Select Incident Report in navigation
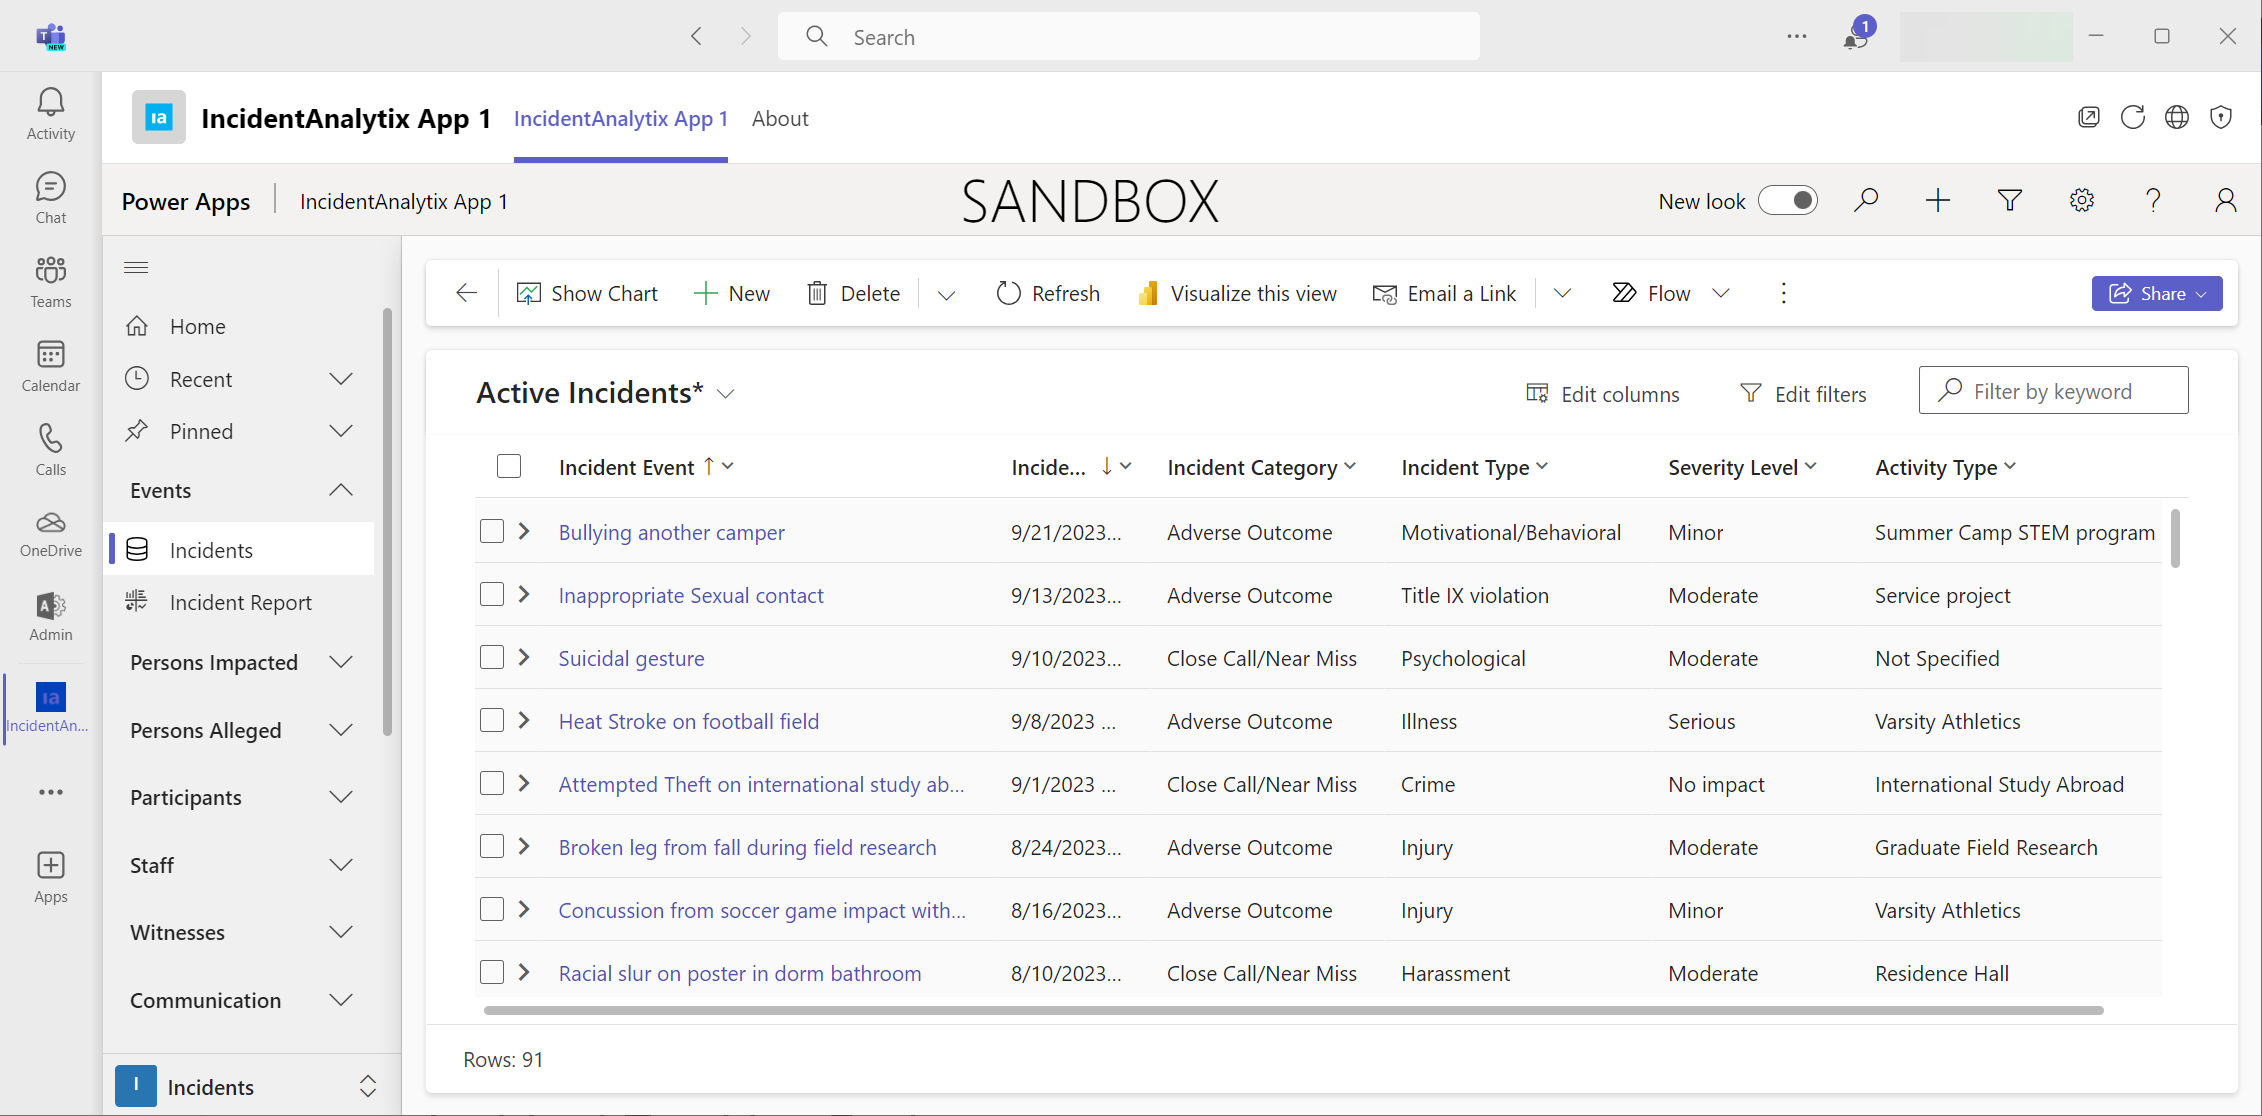Viewport: 2262px width, 1116px height. [x=240, y=602]
